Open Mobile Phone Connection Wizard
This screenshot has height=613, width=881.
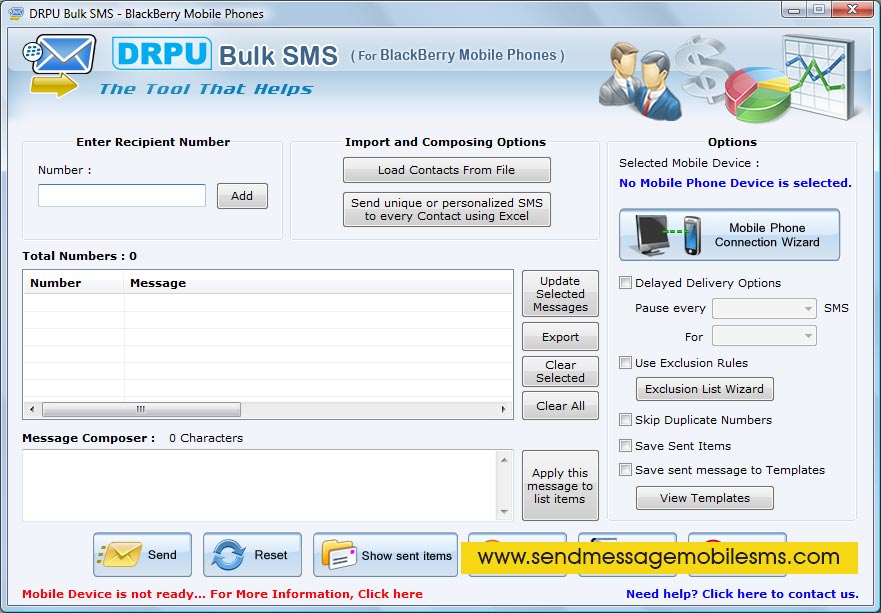tap(729, 235)
